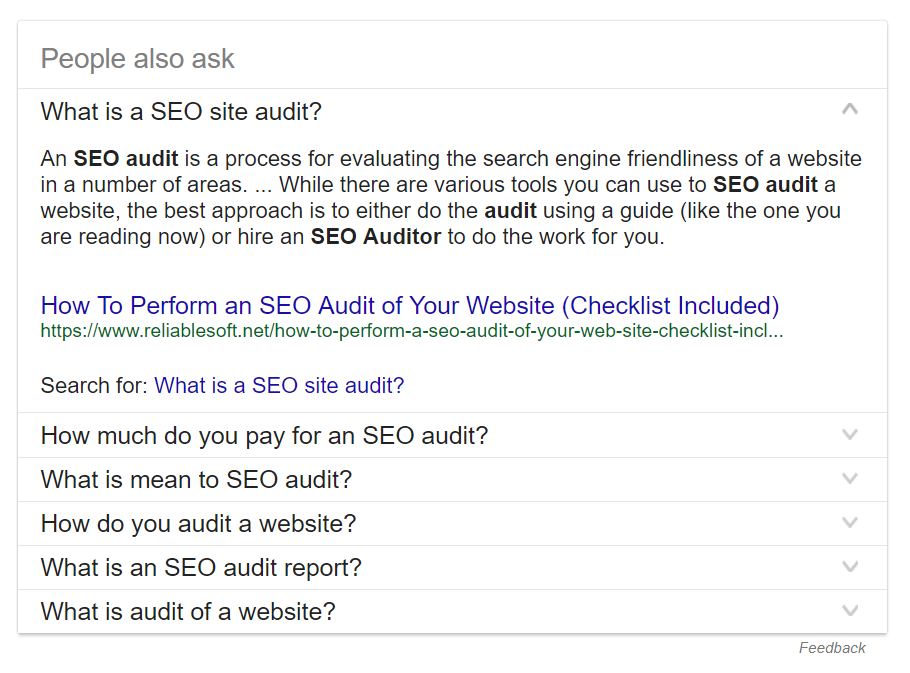The image size is (910, 673).
Task: Expand 'How much do you pay for an SEO audit?'
Action: [264, 436]
